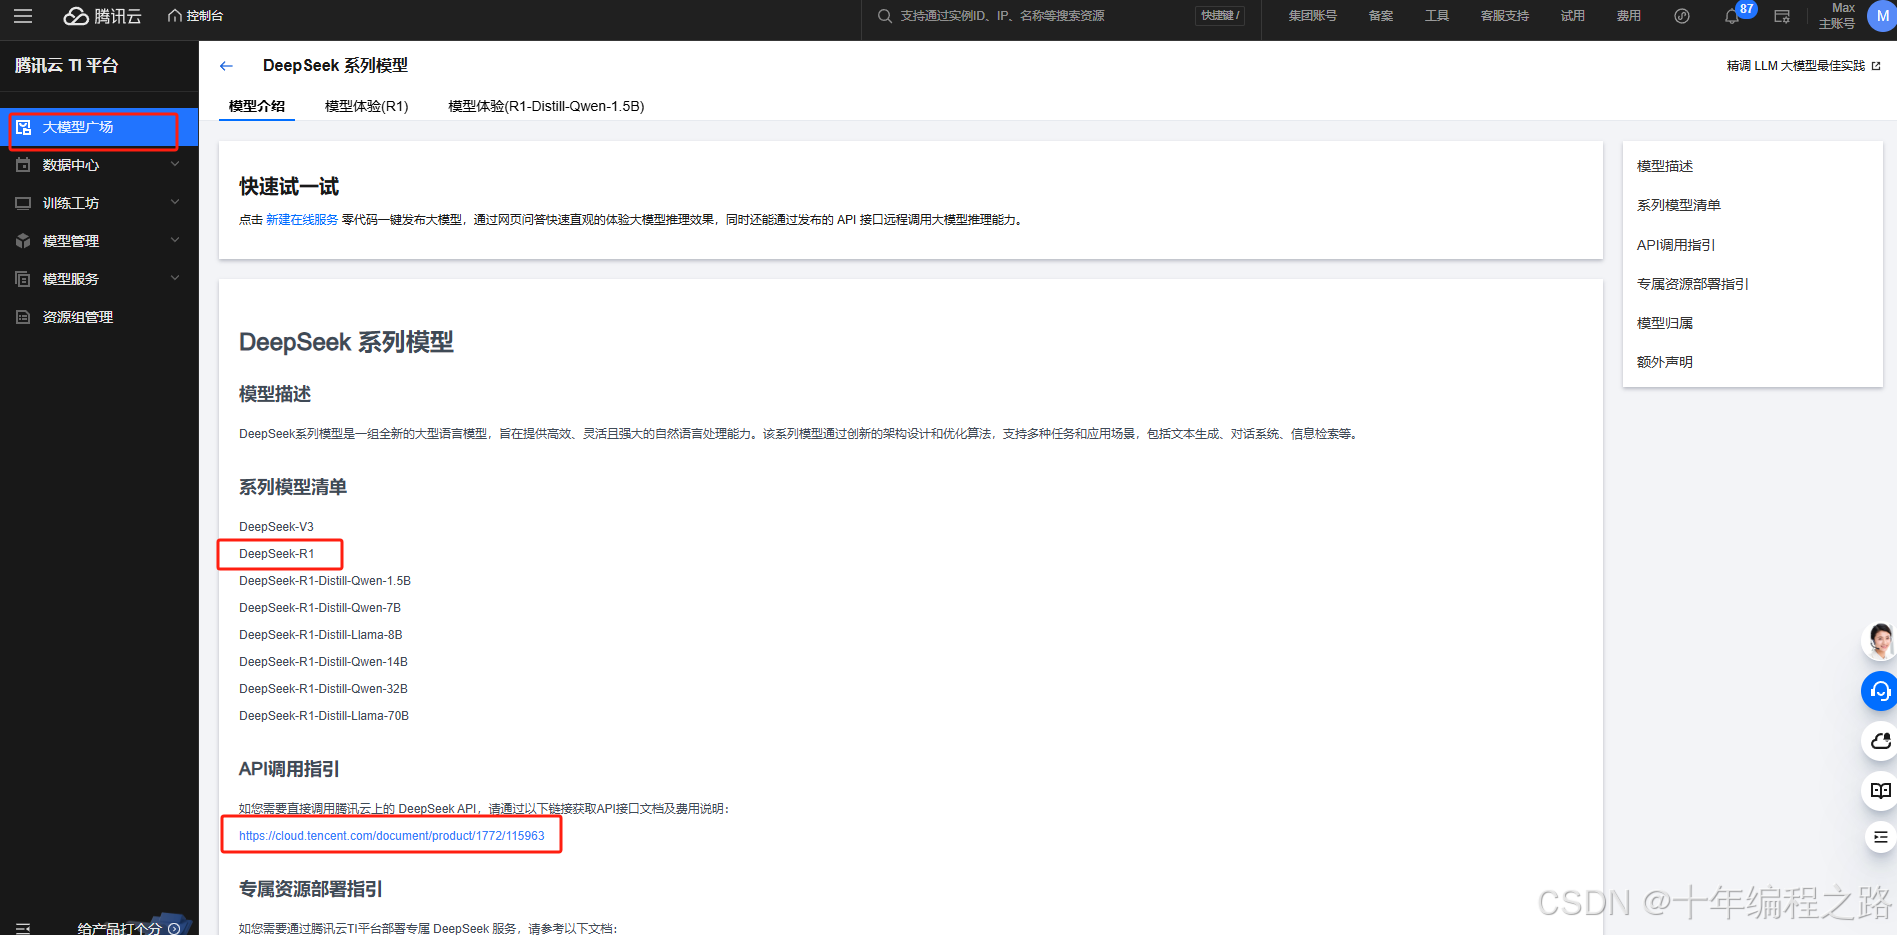
Task: Click DeepSeek-R1-Distill-Llama-70B list entry
Action: point(324,716)
